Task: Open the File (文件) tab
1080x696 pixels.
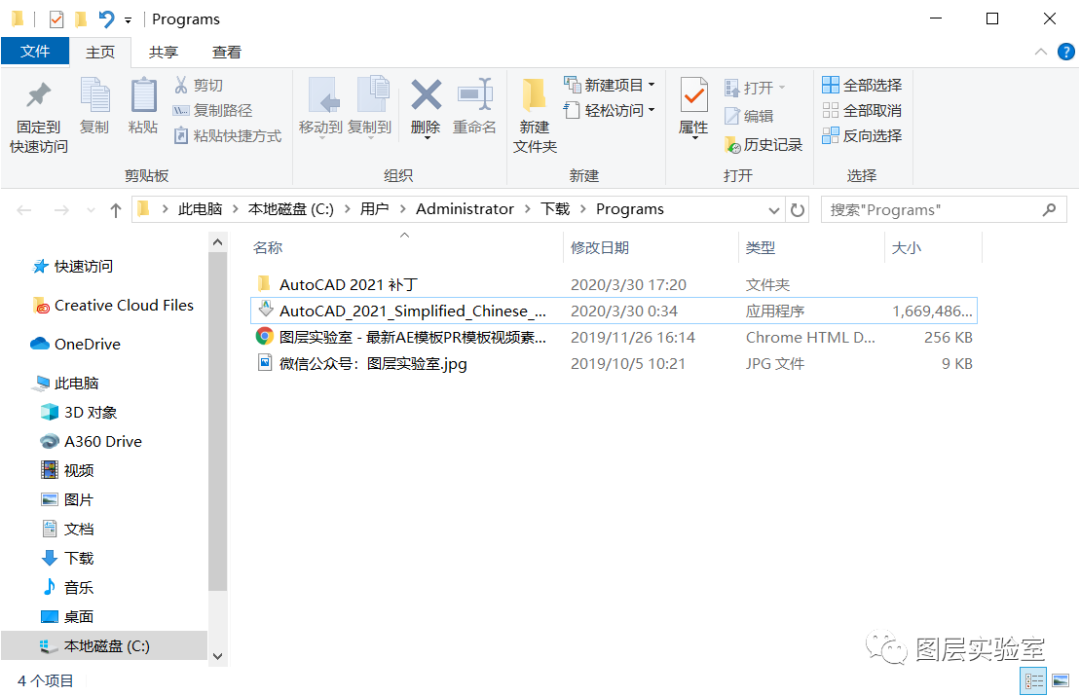Action: point(35,52)
